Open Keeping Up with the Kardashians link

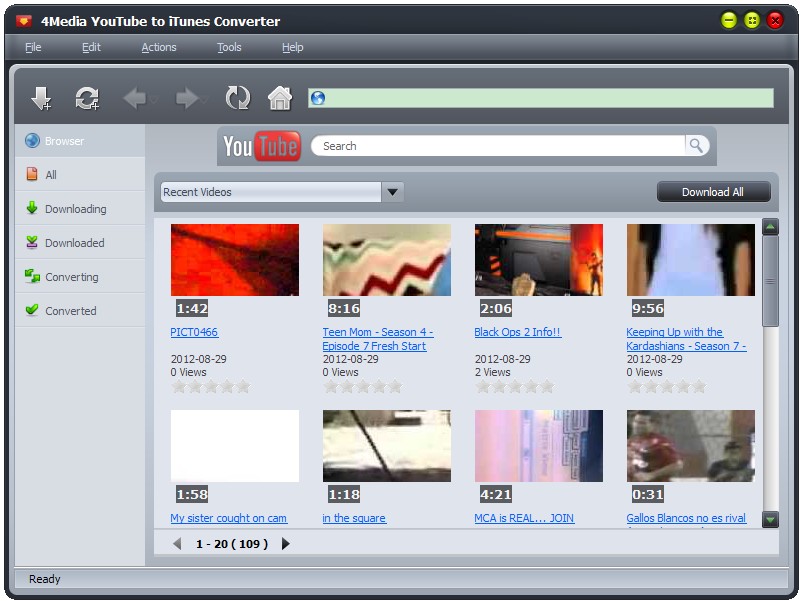686,339
